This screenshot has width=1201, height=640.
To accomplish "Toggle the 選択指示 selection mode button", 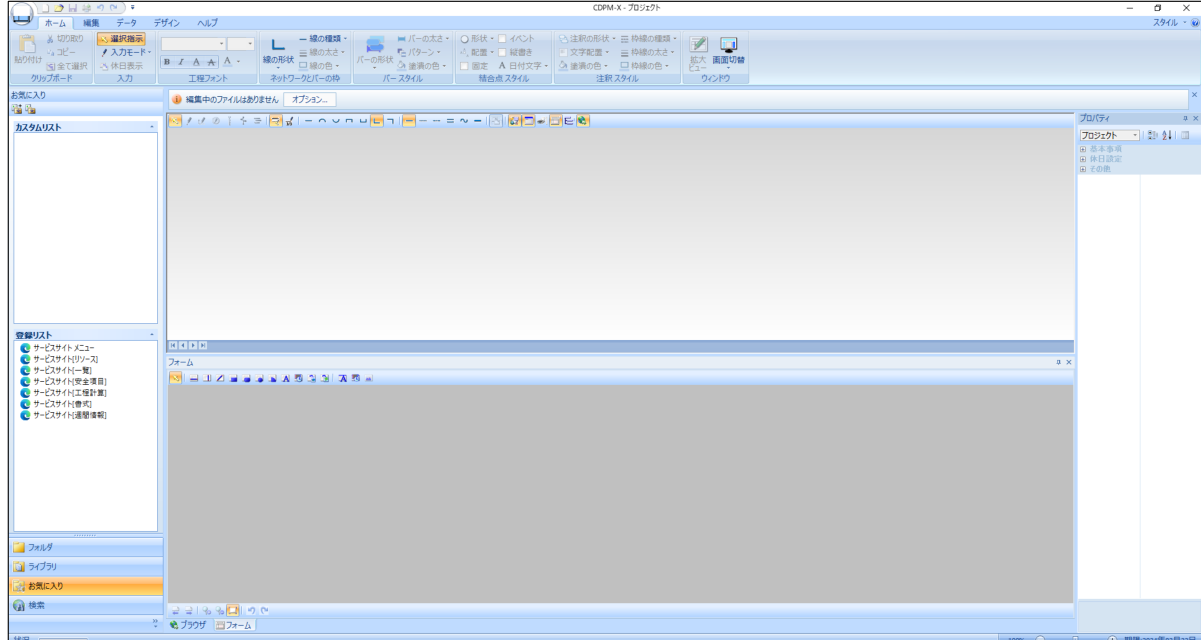I will coord(123,38).
